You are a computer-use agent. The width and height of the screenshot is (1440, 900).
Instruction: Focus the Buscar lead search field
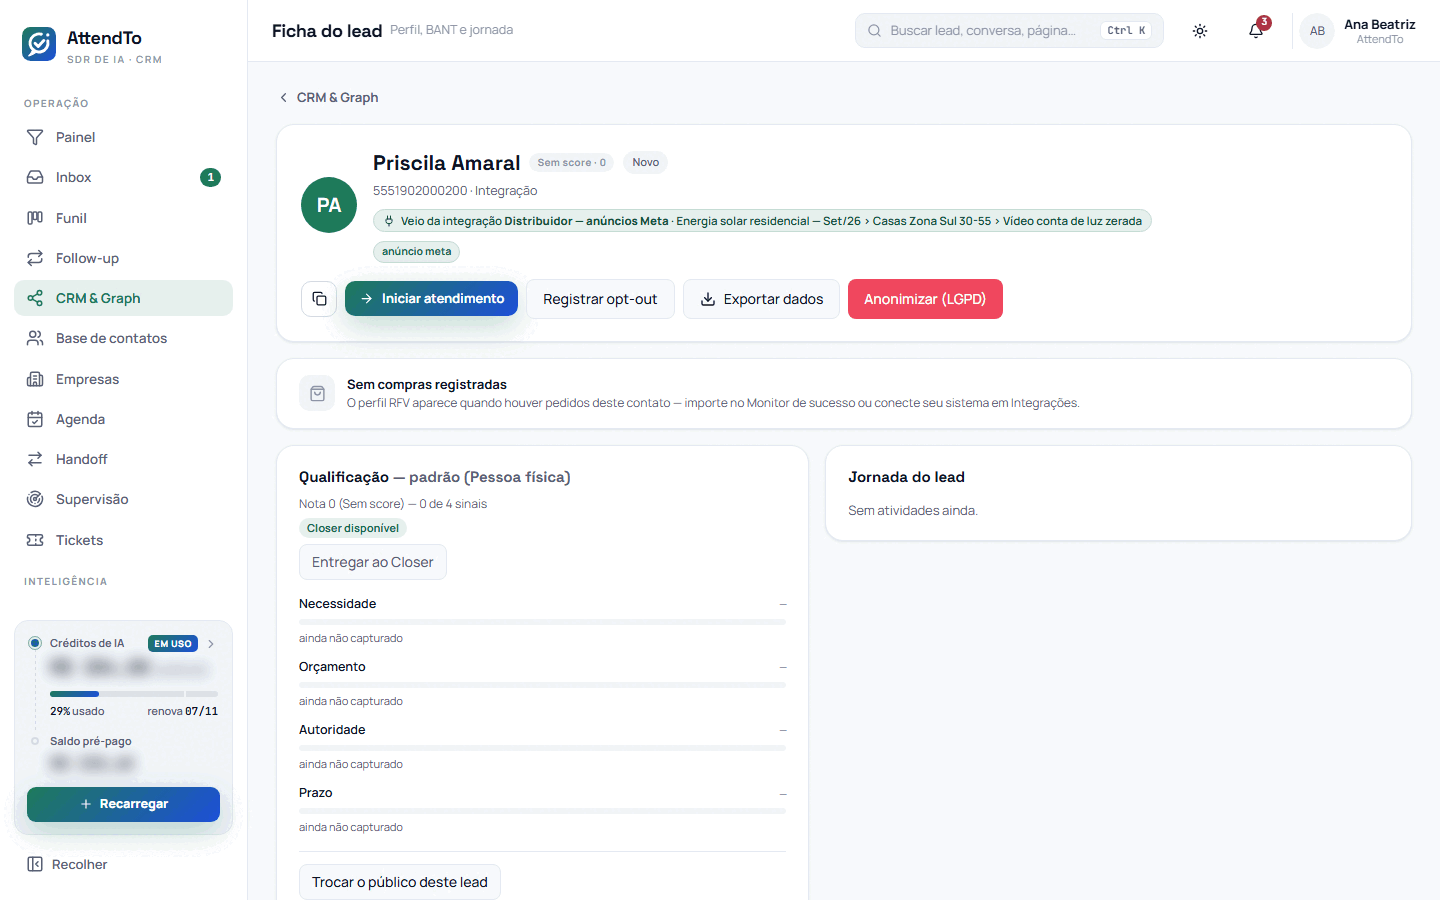point(1009,31)
